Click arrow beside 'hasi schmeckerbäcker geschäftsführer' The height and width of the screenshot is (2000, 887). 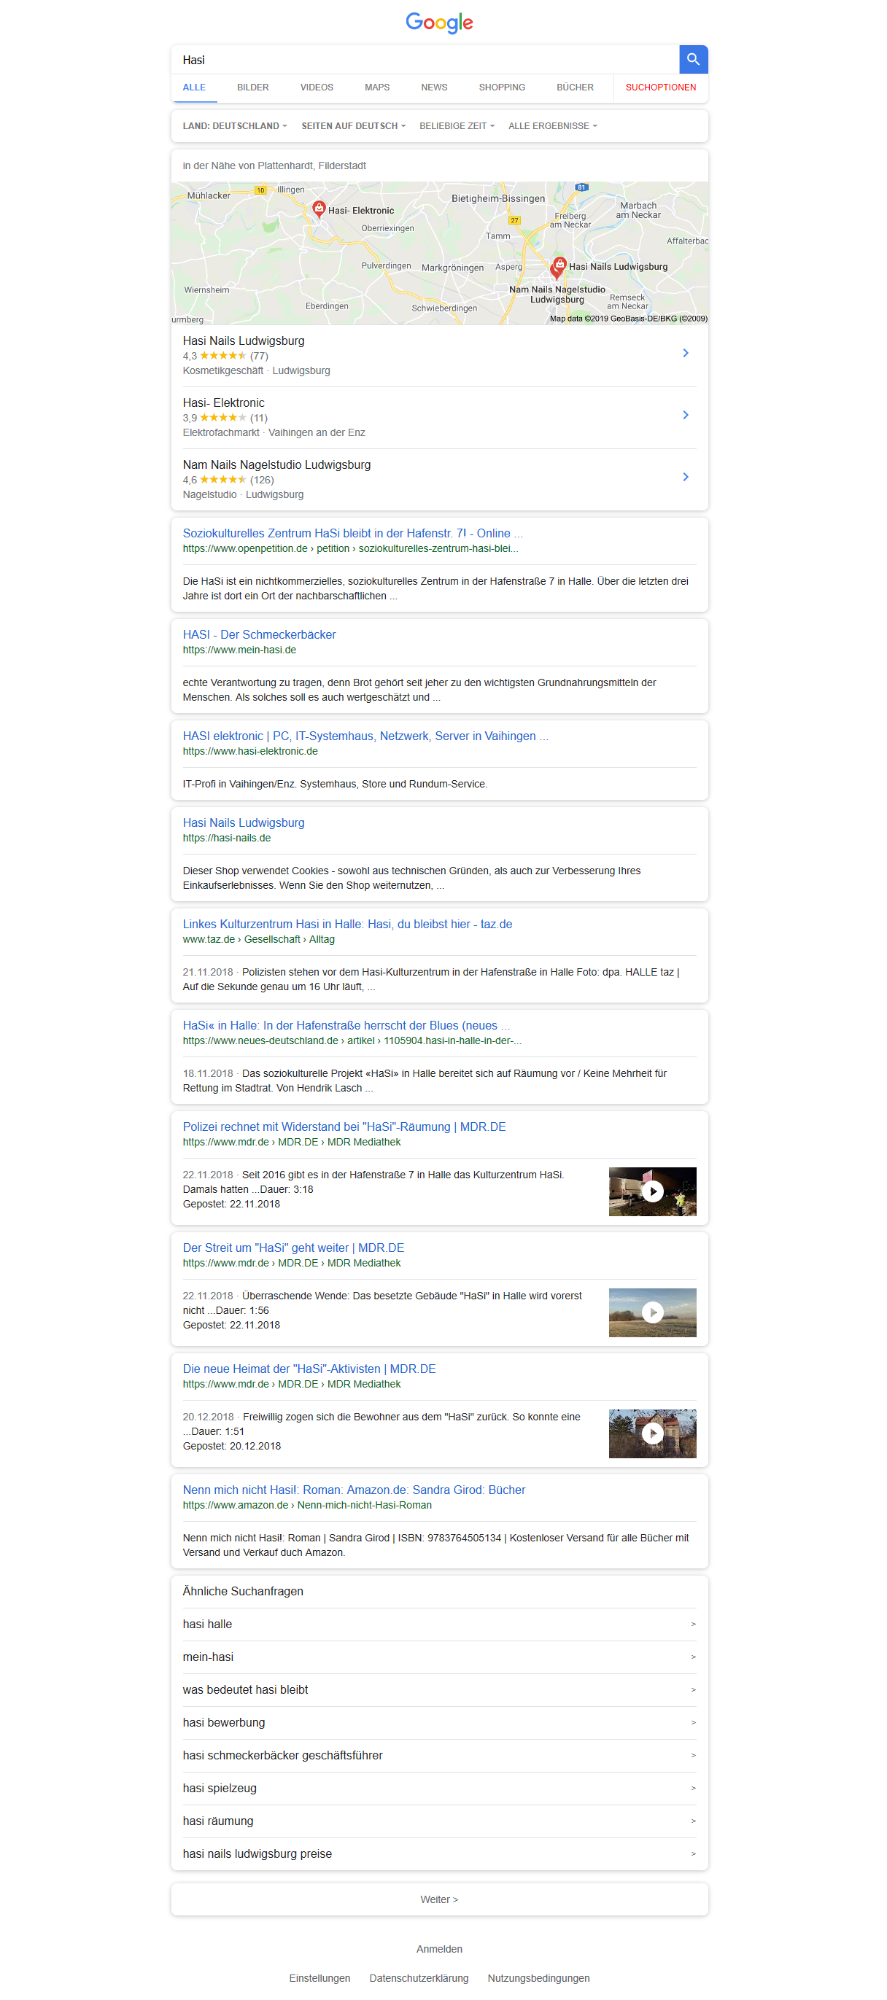693,1755
